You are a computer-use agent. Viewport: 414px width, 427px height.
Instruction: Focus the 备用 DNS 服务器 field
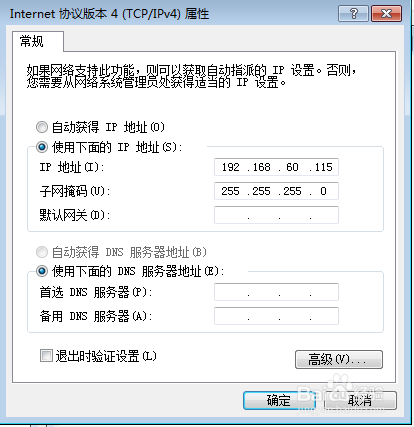click(276, 316)
